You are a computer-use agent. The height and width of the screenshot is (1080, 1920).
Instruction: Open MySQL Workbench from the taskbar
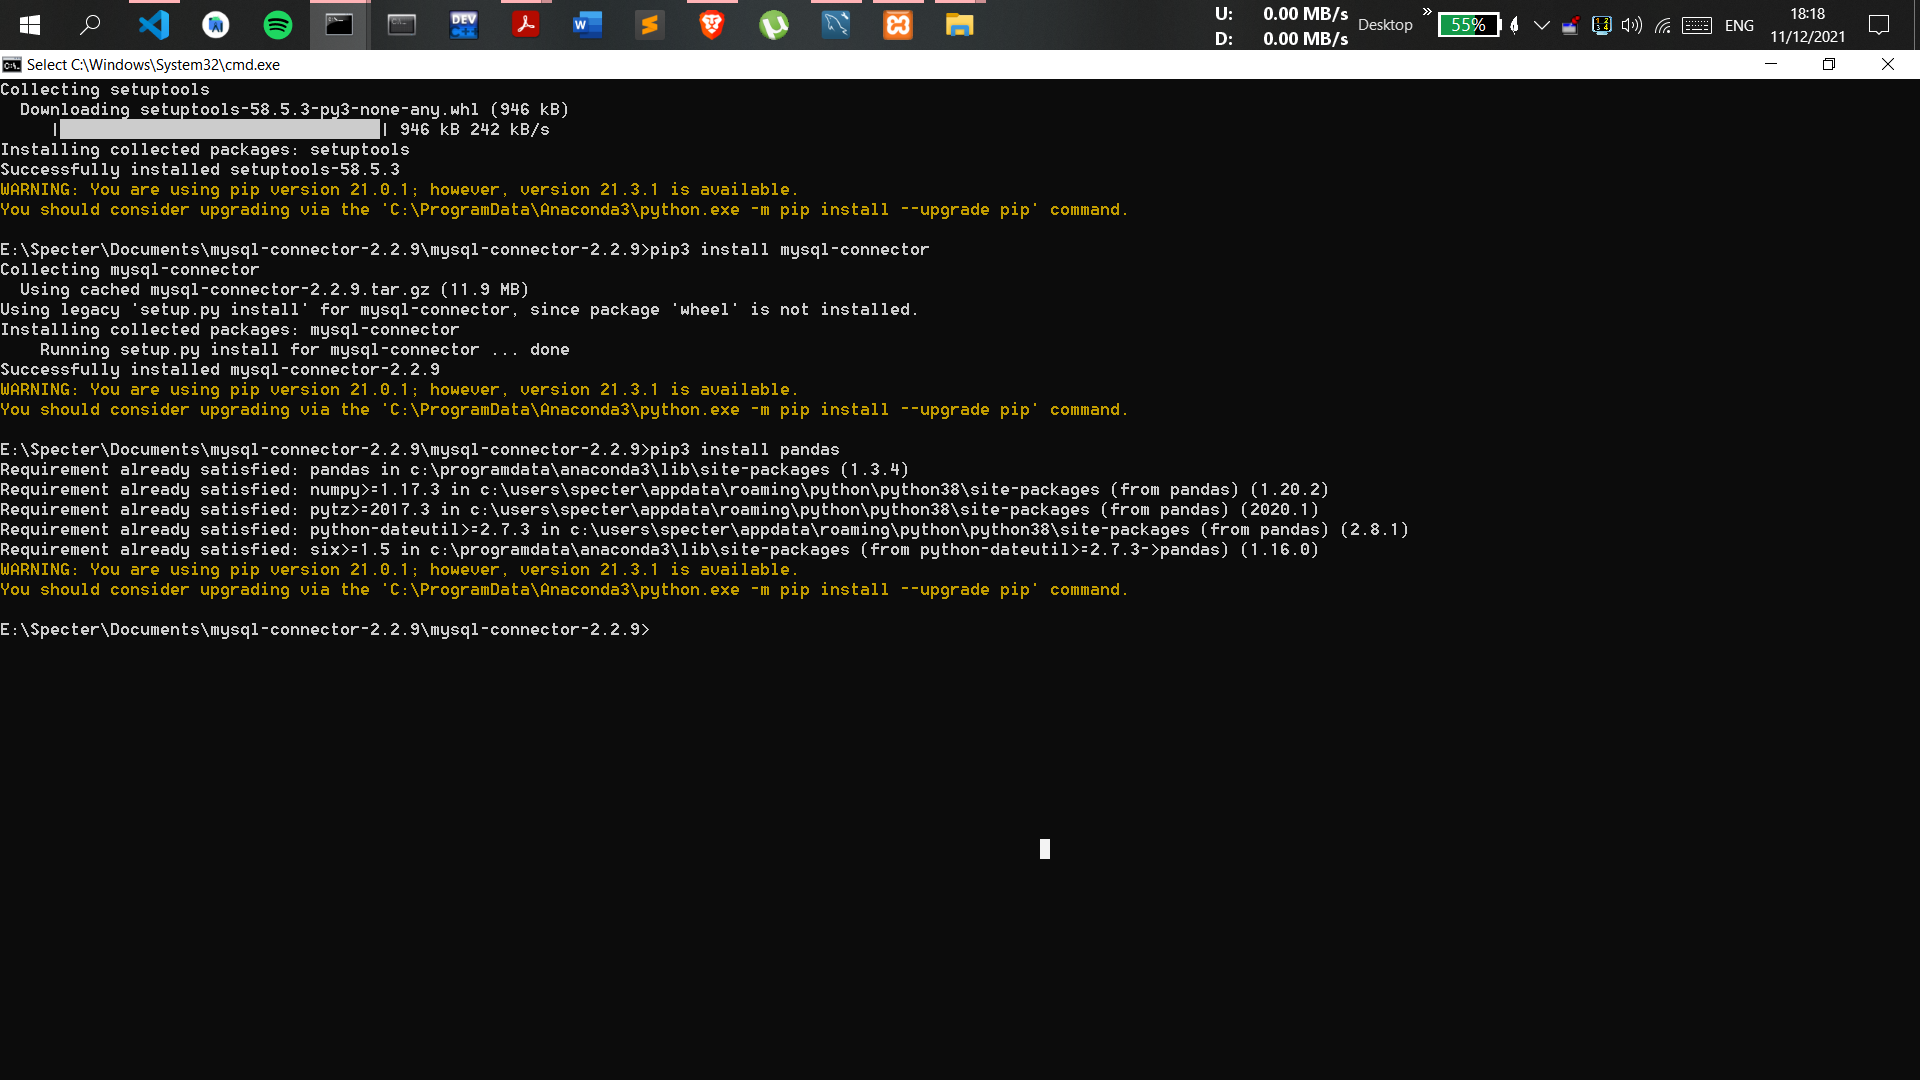click(836, 25)
